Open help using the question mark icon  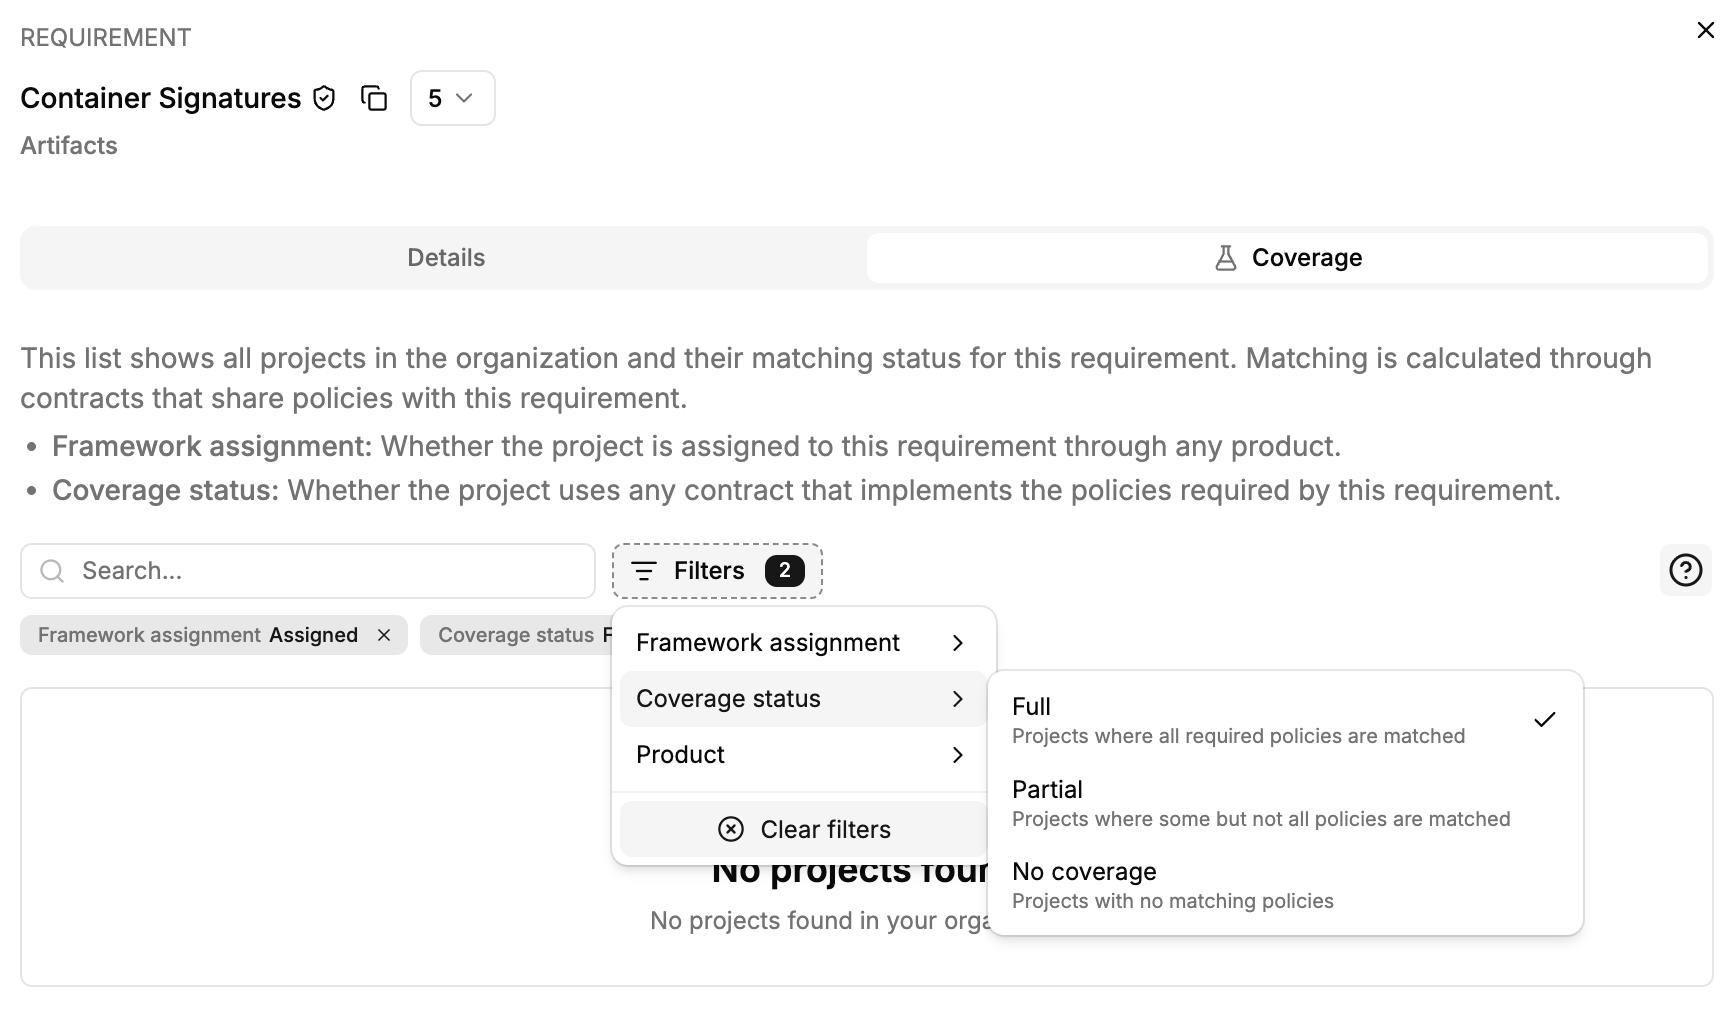tap(1684, 570)
